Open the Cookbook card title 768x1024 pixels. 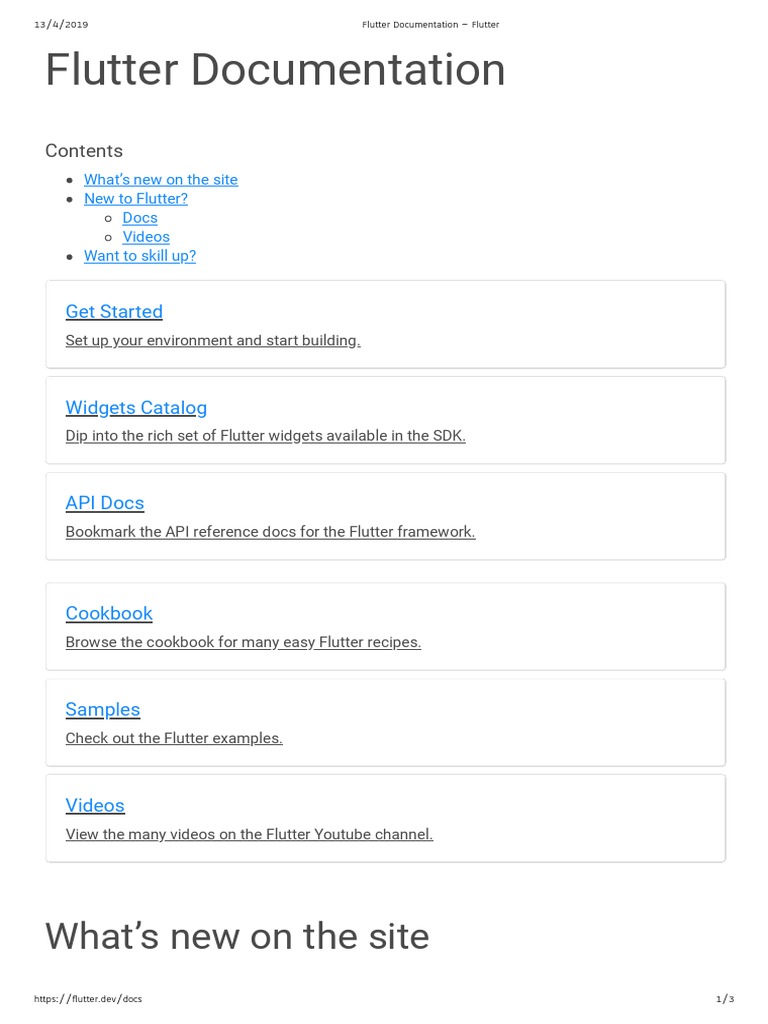tap(109, 614)
